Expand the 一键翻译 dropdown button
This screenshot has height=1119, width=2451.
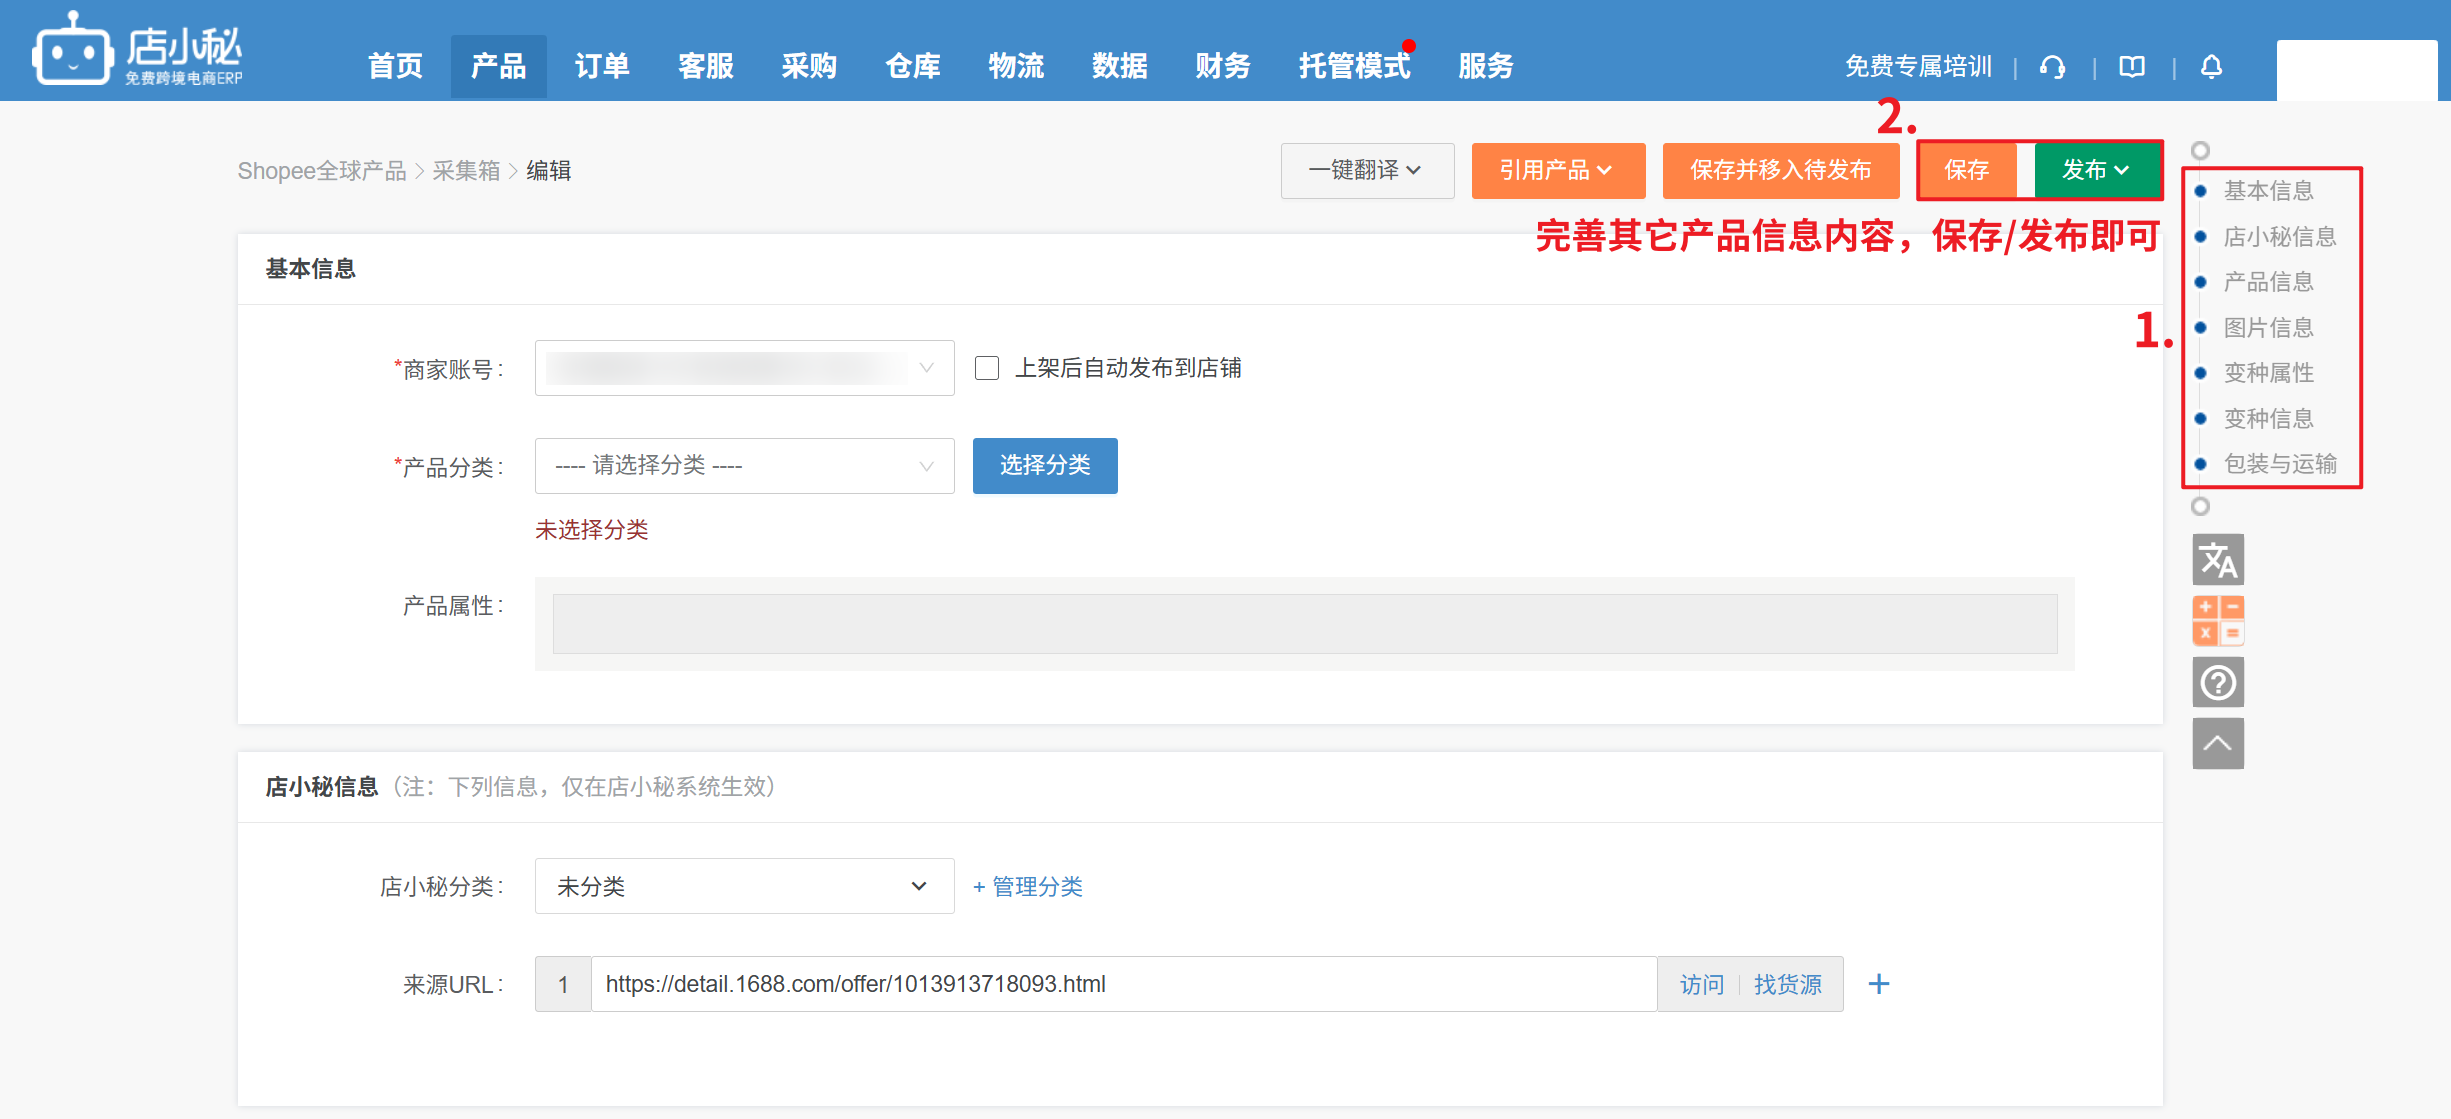[1366, 171]
